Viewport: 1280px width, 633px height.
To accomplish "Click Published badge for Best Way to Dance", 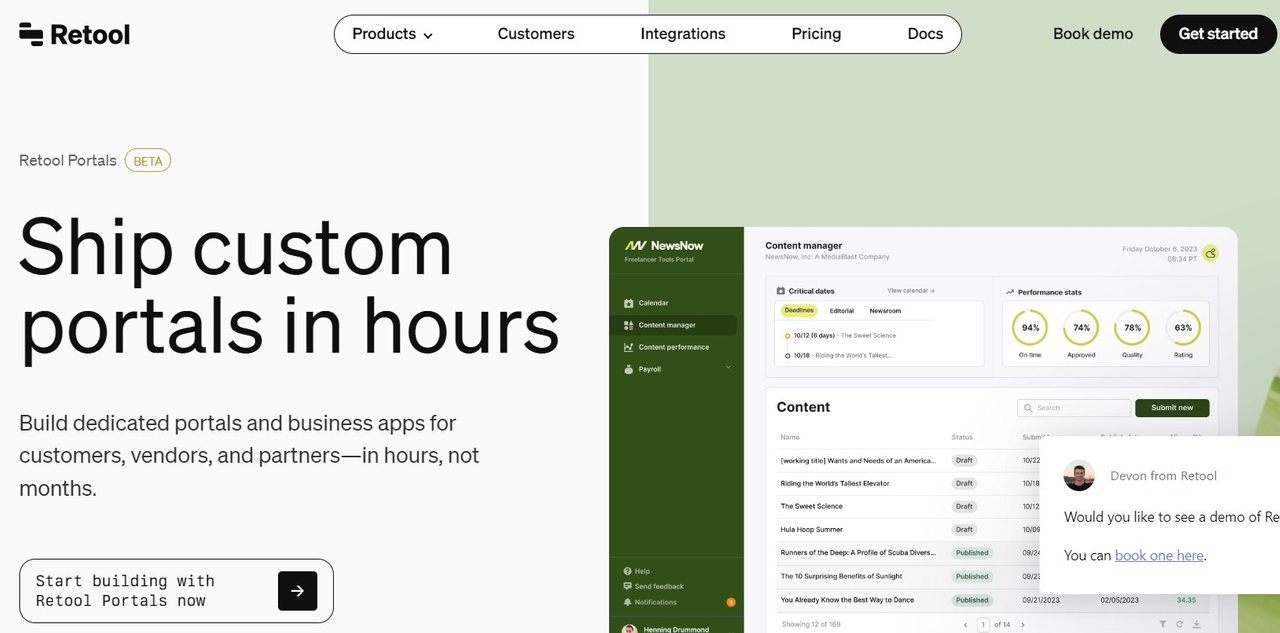I will point(971,600).
